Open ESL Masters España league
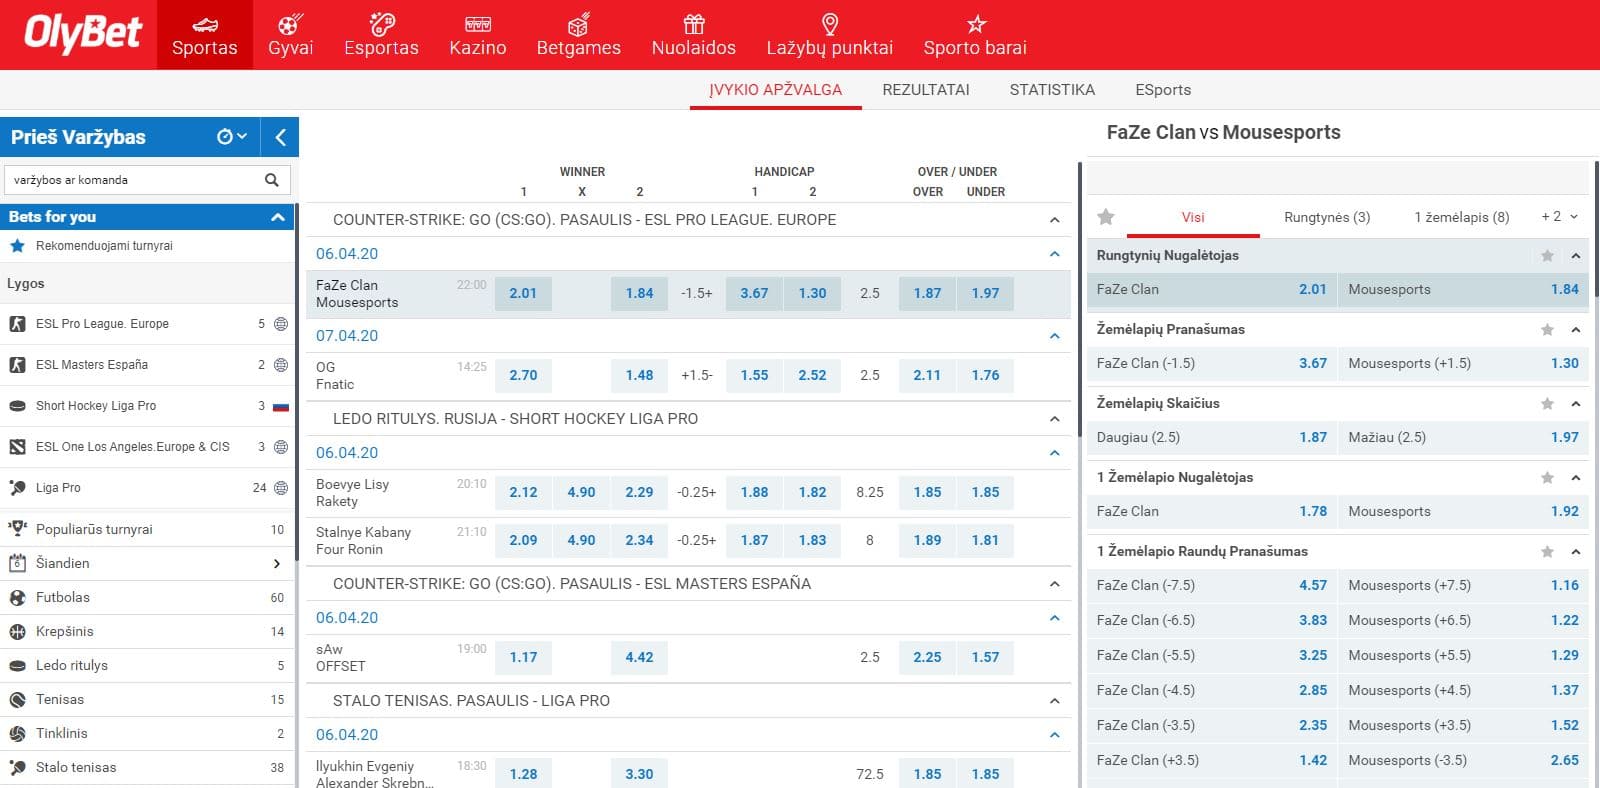 click(x=148, y=365)
